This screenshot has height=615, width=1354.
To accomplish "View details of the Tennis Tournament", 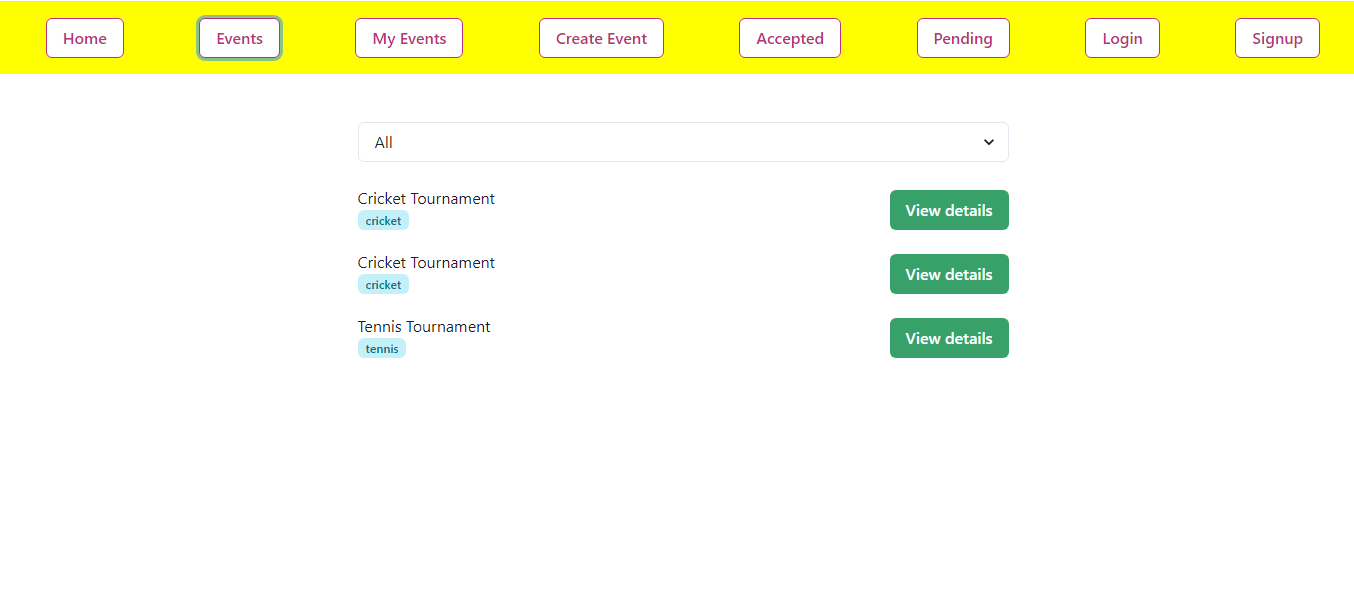I will [x=949, y=337].
